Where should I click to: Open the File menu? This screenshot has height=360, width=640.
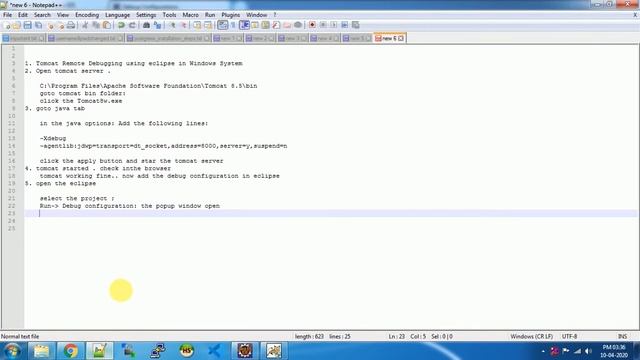(7, 15)
